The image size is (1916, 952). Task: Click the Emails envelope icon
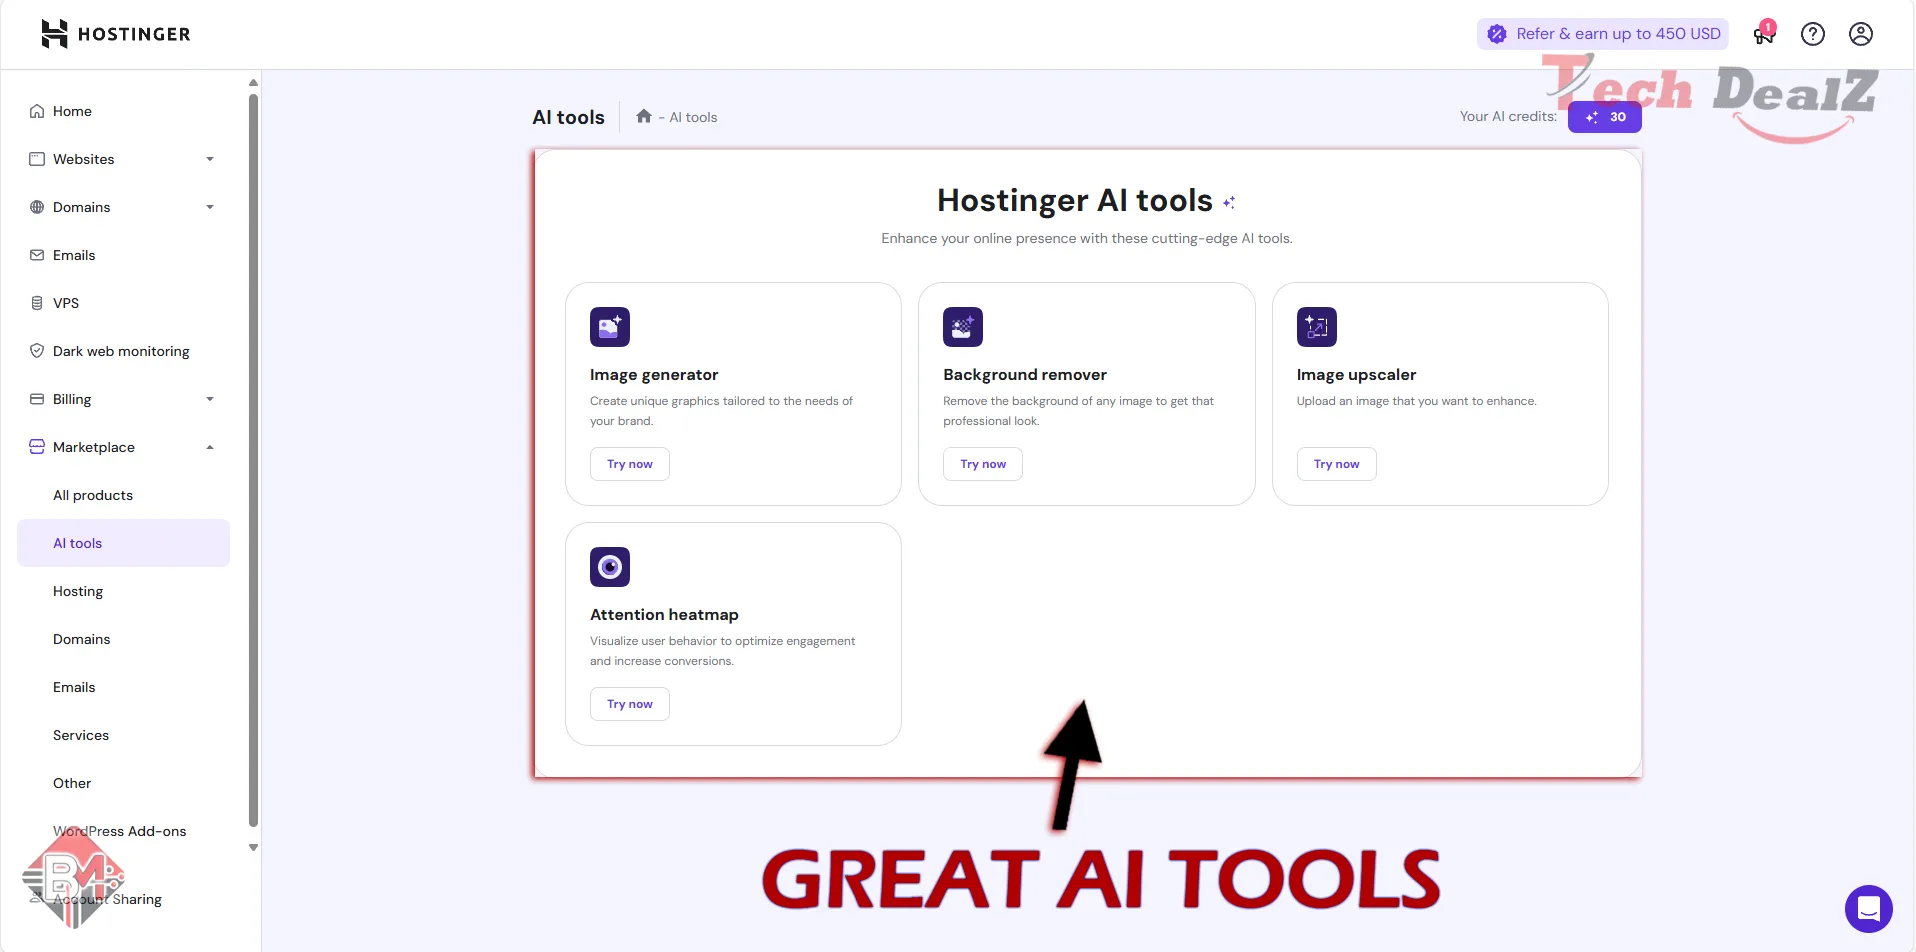[x=37, y=255]
